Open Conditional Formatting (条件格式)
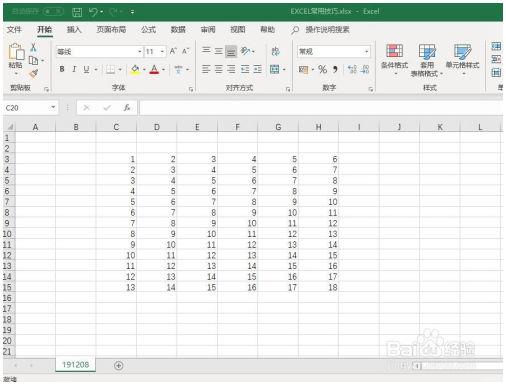The width and height of the screenshot is (506, 385). [394, 58]
